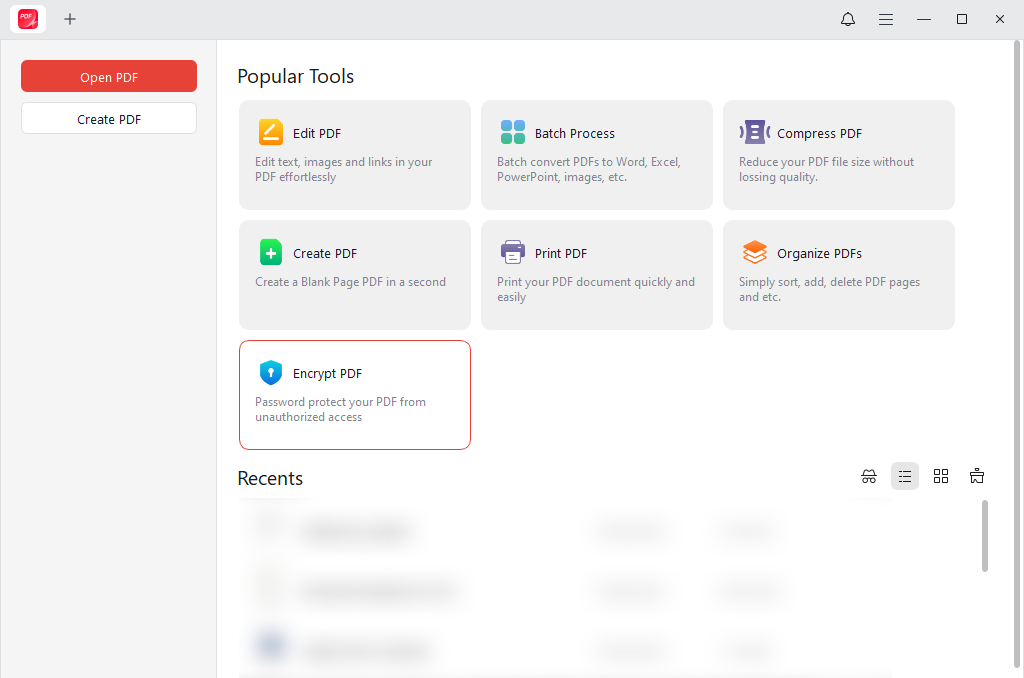Switch to the PDF home tab
1024x678 pixels.
tap(27, 19)
